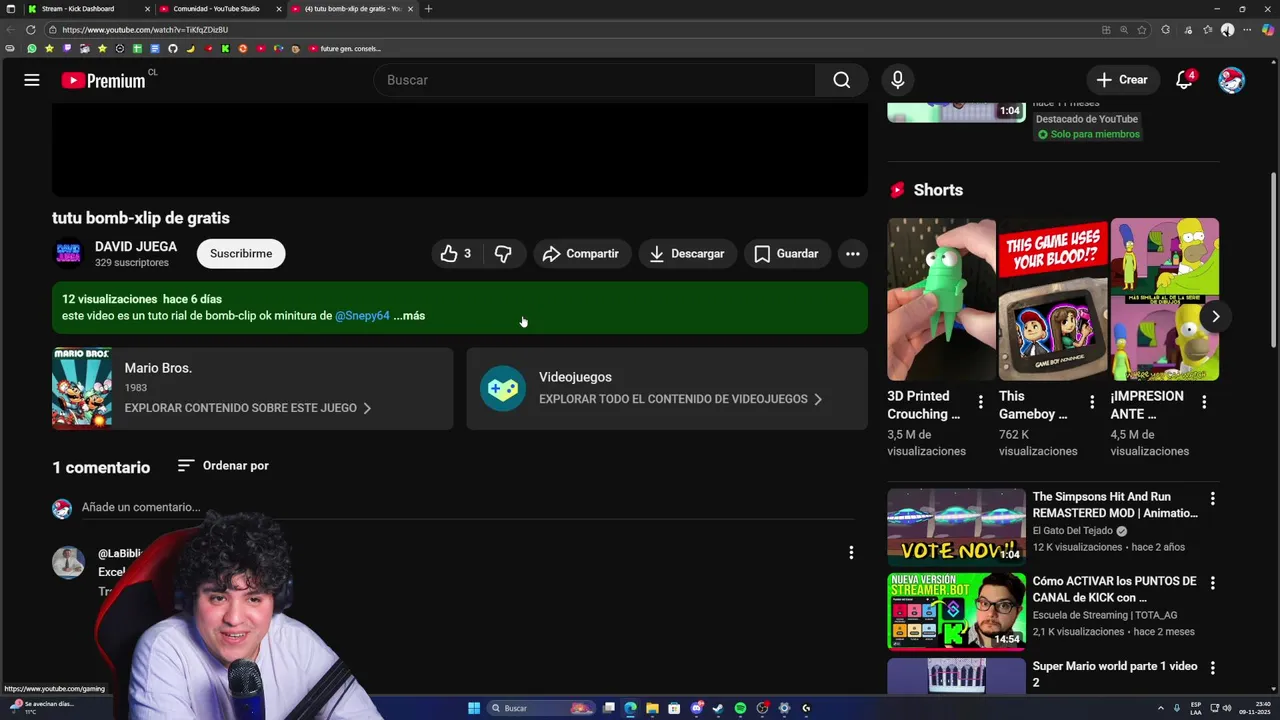Expand Videojuegos content chevron
1280x720 pixels.
(818, 399)
